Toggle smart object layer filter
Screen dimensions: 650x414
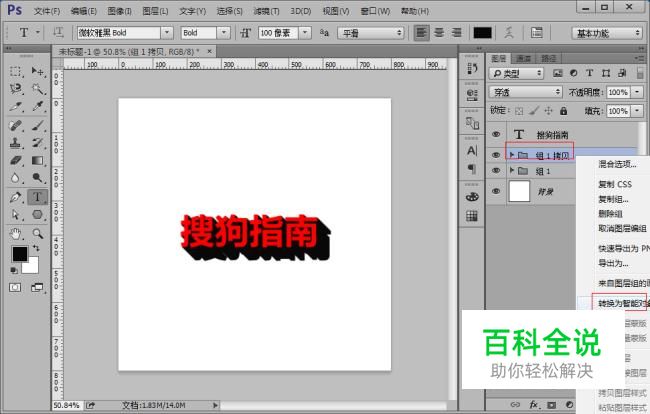coord(622,73)
